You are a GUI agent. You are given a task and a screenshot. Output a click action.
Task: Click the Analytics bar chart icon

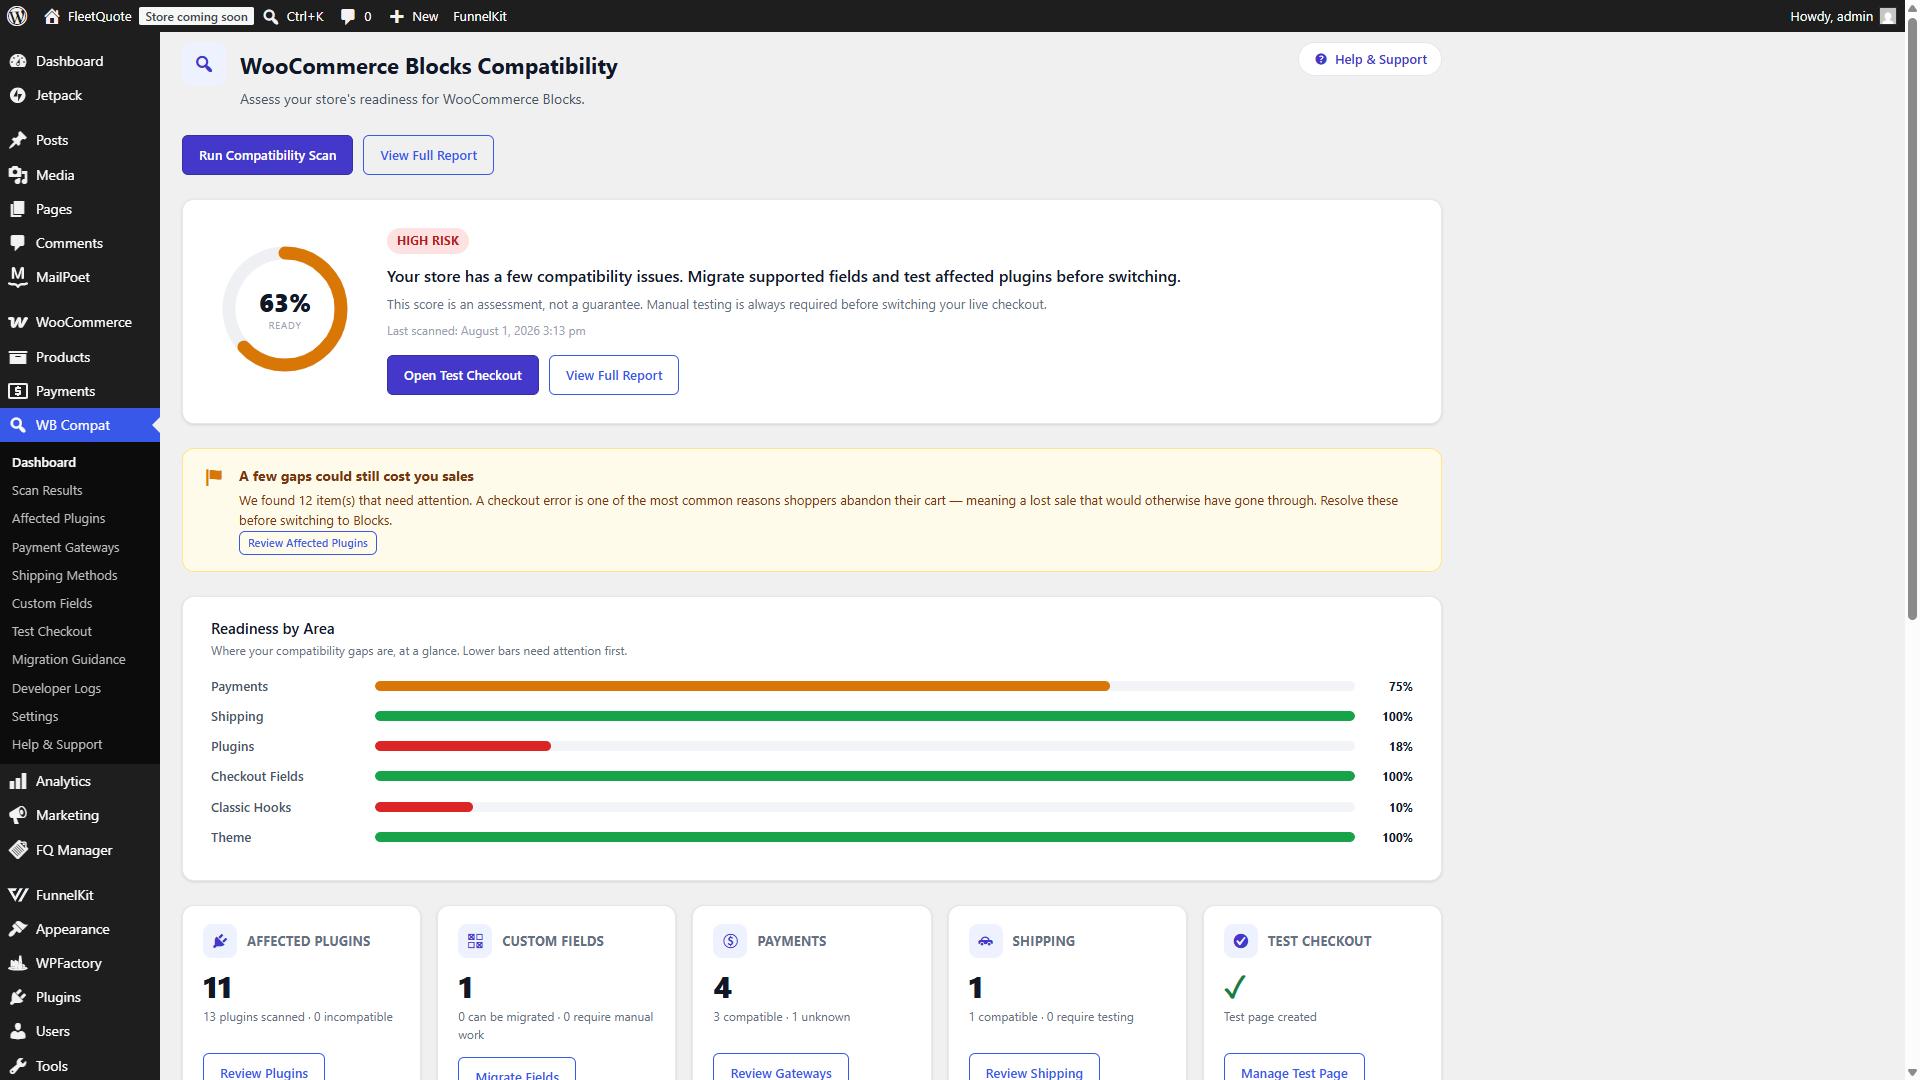(18, 781)
